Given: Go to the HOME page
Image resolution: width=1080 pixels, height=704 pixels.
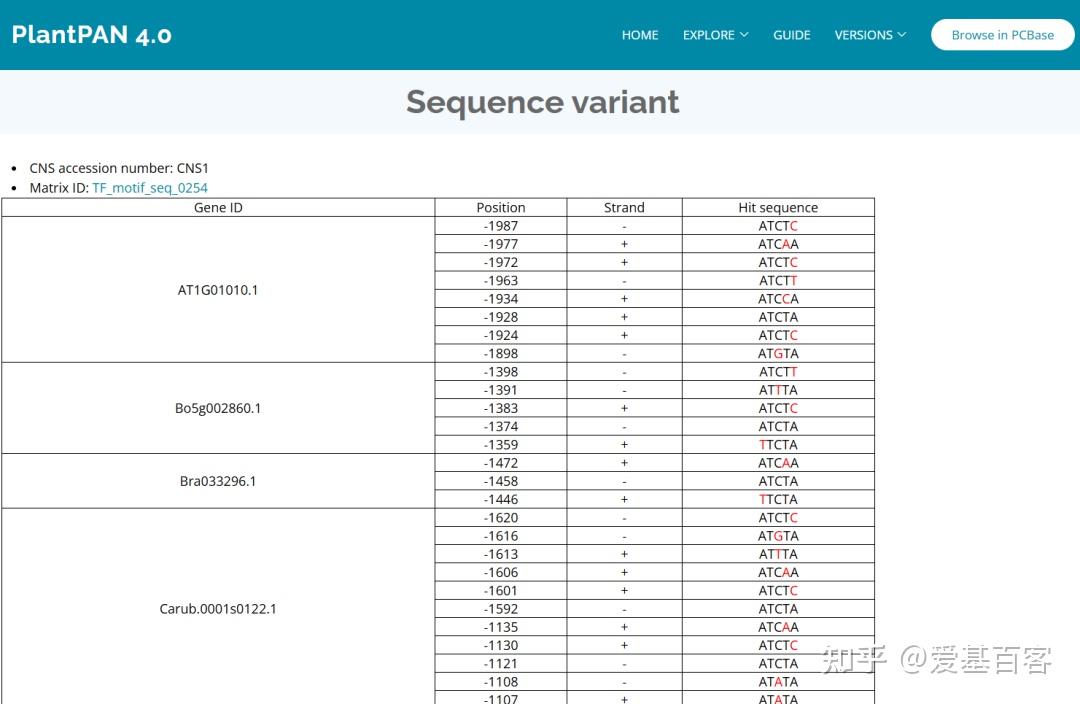Looking at the screenshot, I should (x=640, y=35).
